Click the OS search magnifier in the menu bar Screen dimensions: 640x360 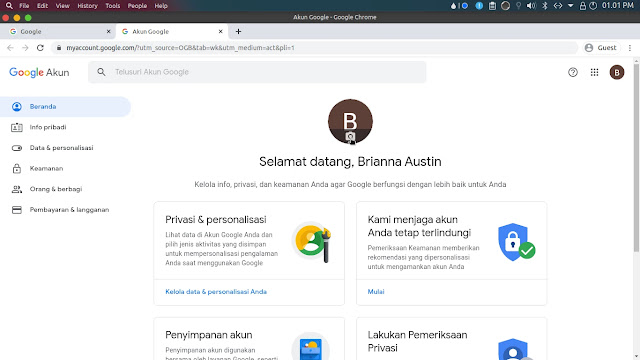click(x=9, y=6)
